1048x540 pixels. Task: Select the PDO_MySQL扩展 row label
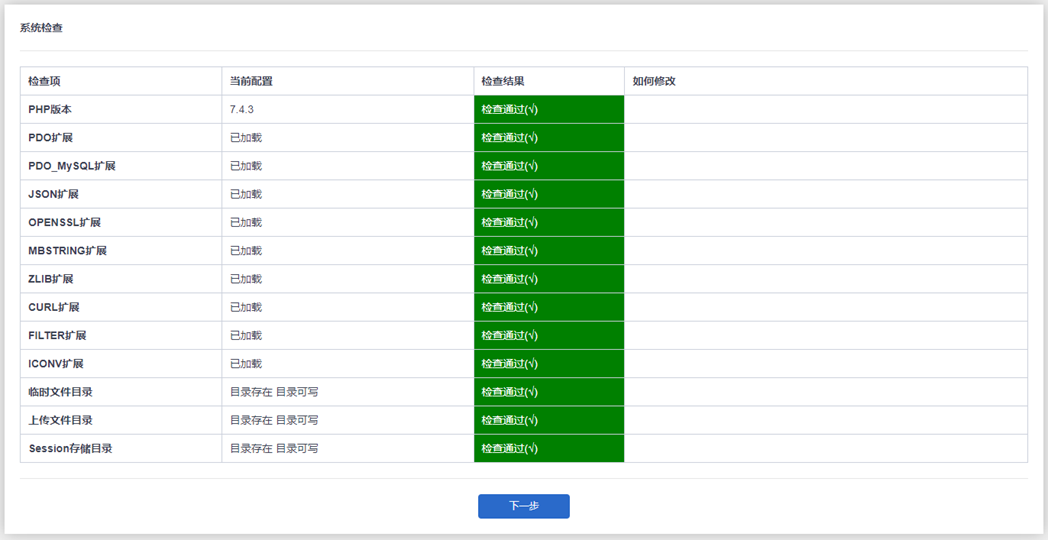click(72, 166)
